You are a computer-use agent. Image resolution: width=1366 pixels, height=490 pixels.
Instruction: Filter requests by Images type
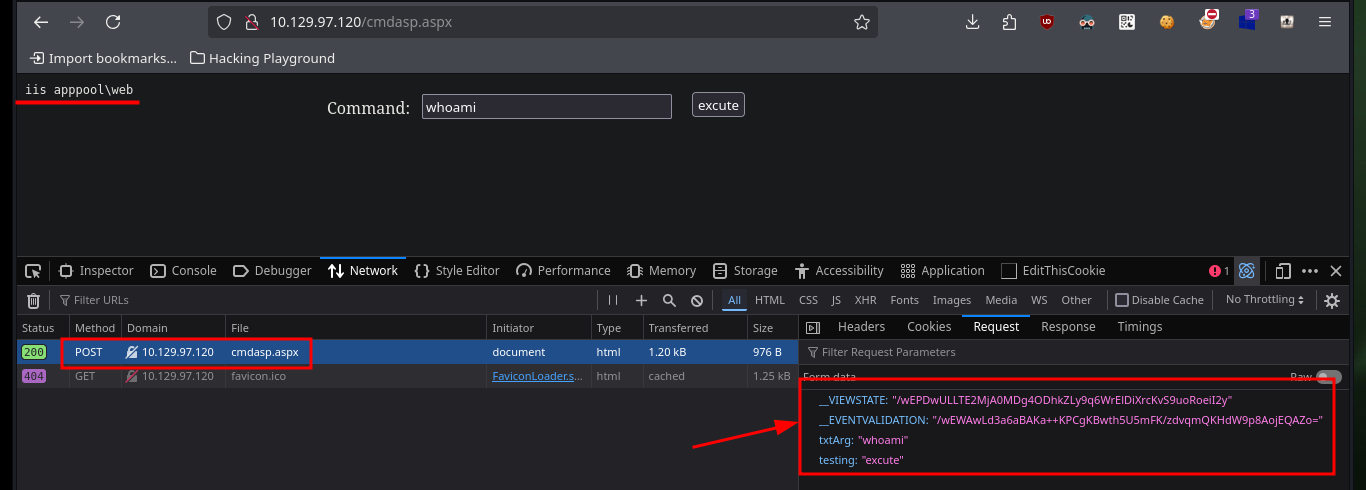pyautogui.click(x=952, y=300)
